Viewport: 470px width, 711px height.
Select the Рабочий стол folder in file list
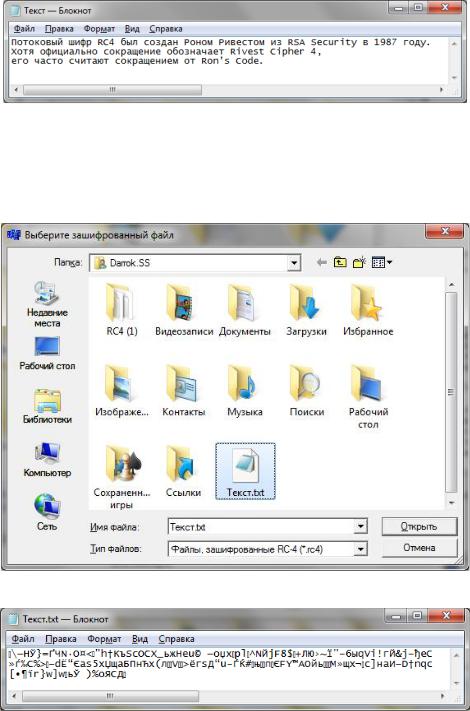tap(368, 397)
